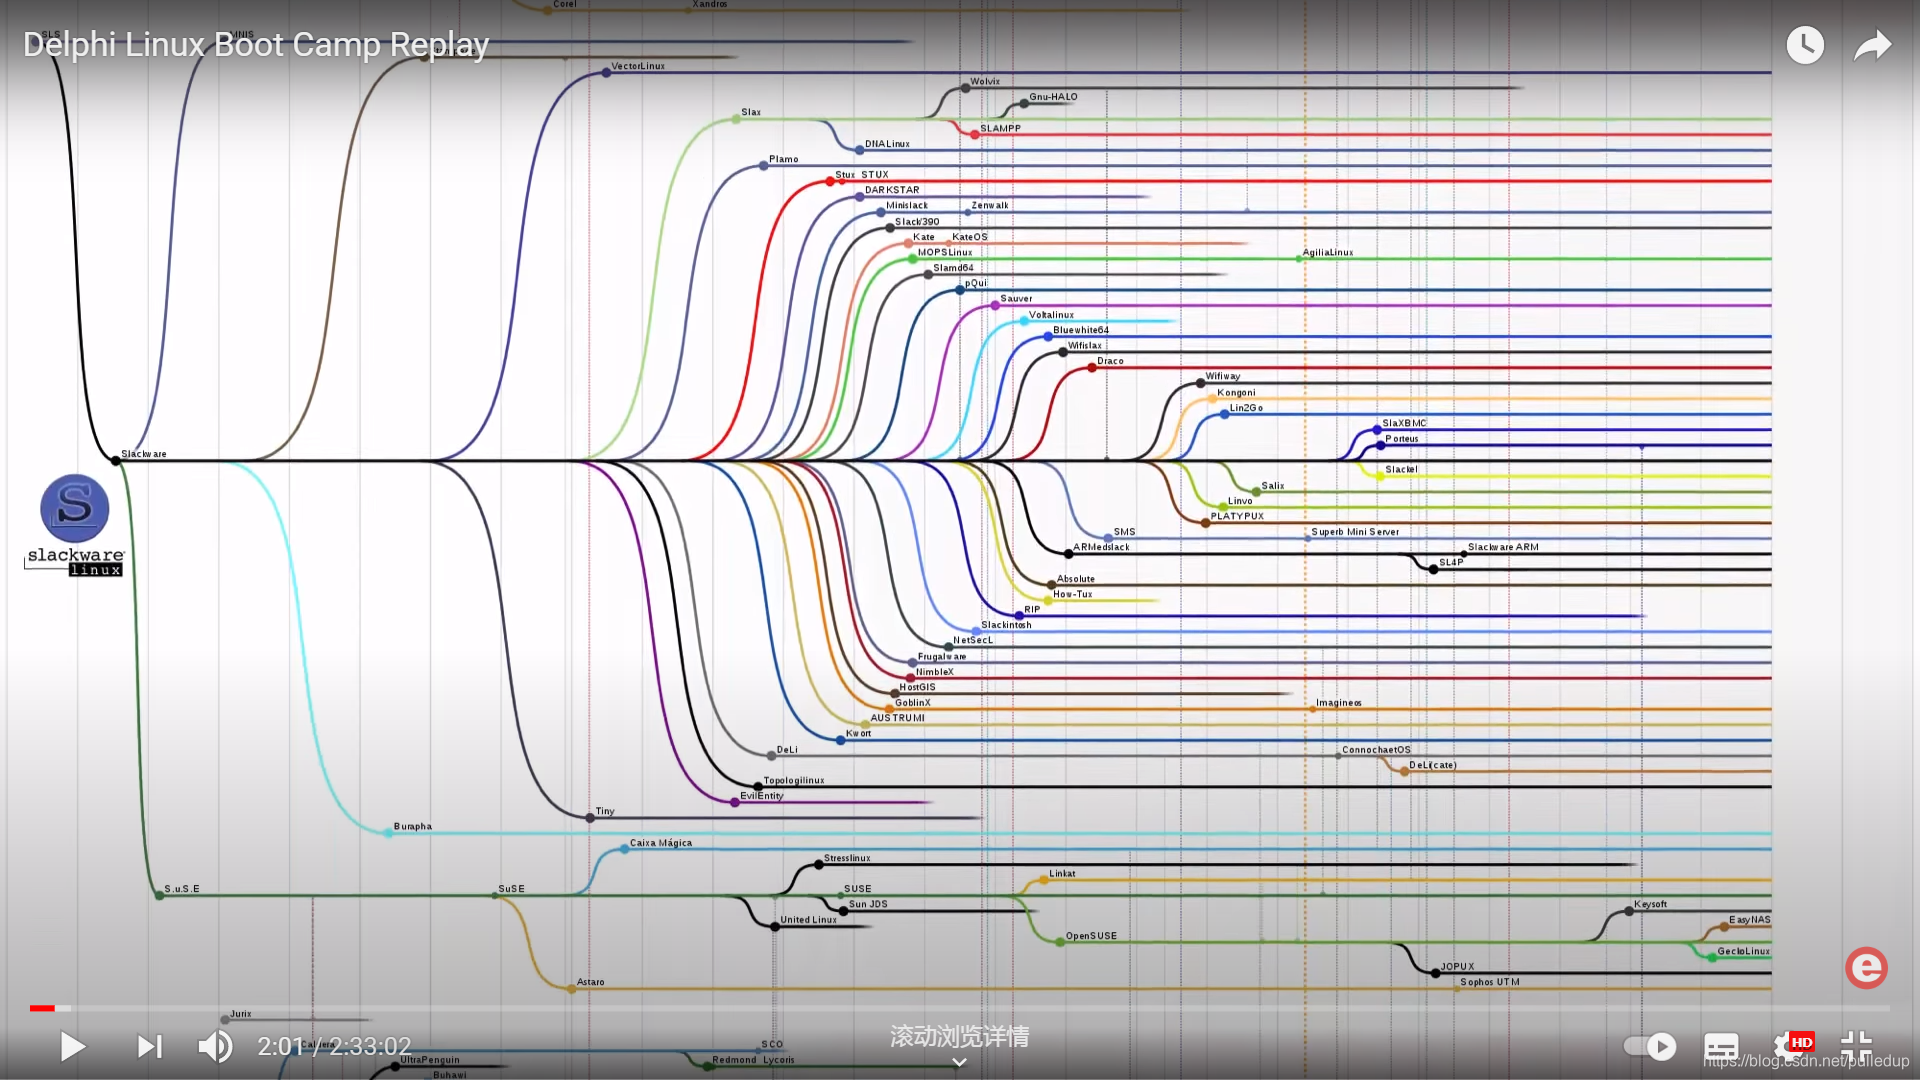
Task: Click the 'Slackware ARM' label
Action: pos(1503,547)
